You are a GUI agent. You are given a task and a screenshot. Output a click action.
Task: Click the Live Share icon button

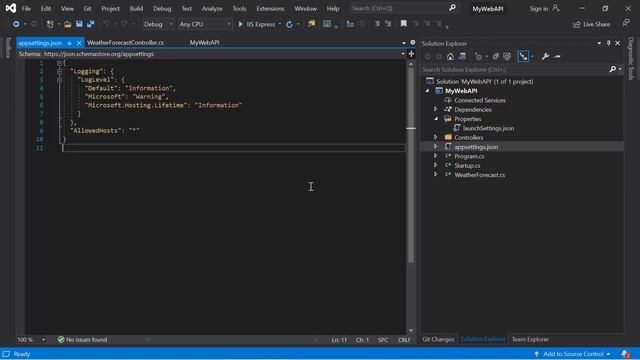[591, 24]
